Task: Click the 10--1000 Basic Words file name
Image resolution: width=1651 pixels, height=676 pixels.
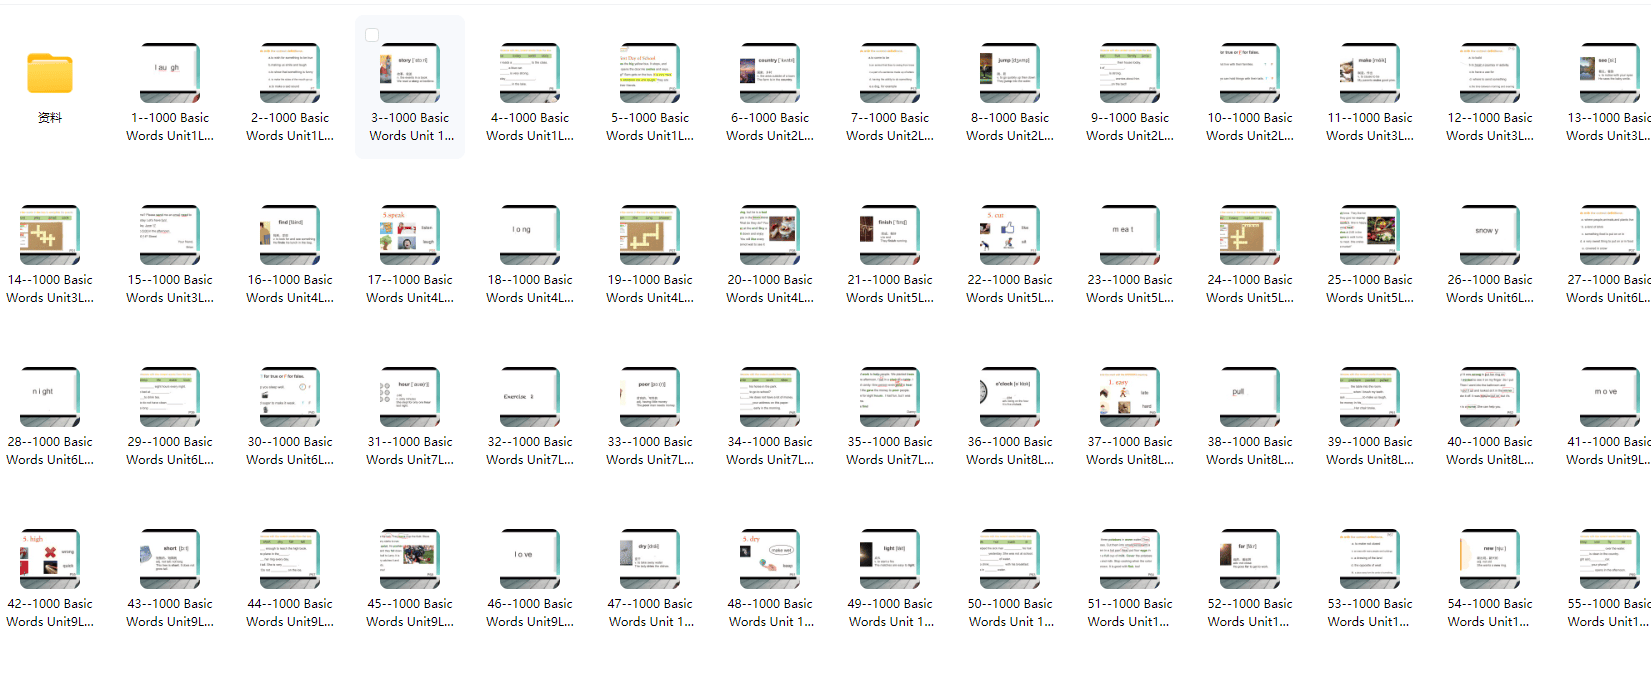Action: coord(1250,127)
